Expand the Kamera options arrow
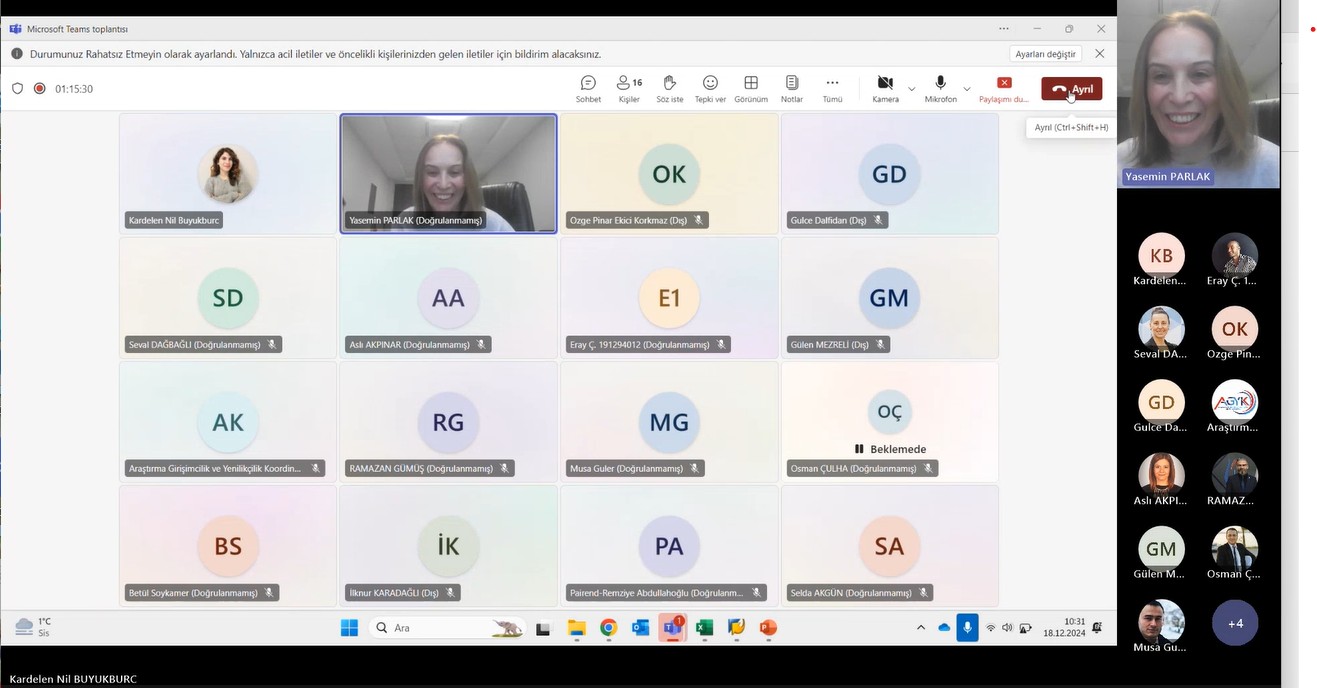This screenshot has height=688, width=1317. (911, 89)
